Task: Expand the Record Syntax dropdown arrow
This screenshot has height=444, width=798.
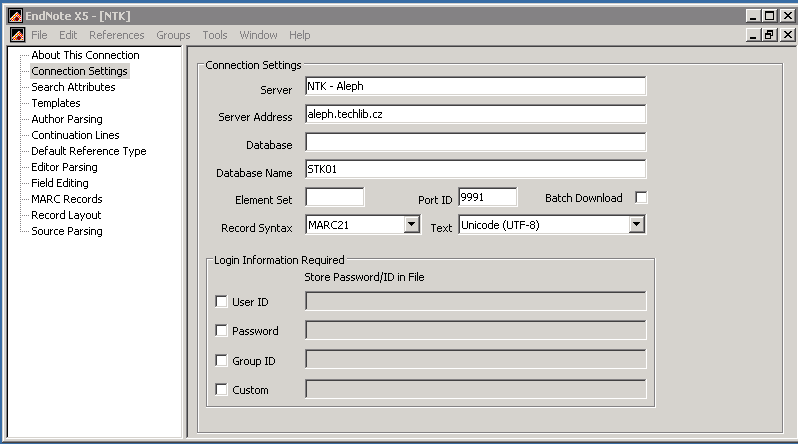Action: 412,225
